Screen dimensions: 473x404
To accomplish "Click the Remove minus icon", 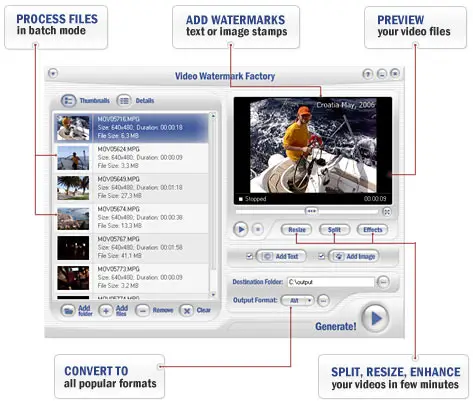I will tap(143, 311).
